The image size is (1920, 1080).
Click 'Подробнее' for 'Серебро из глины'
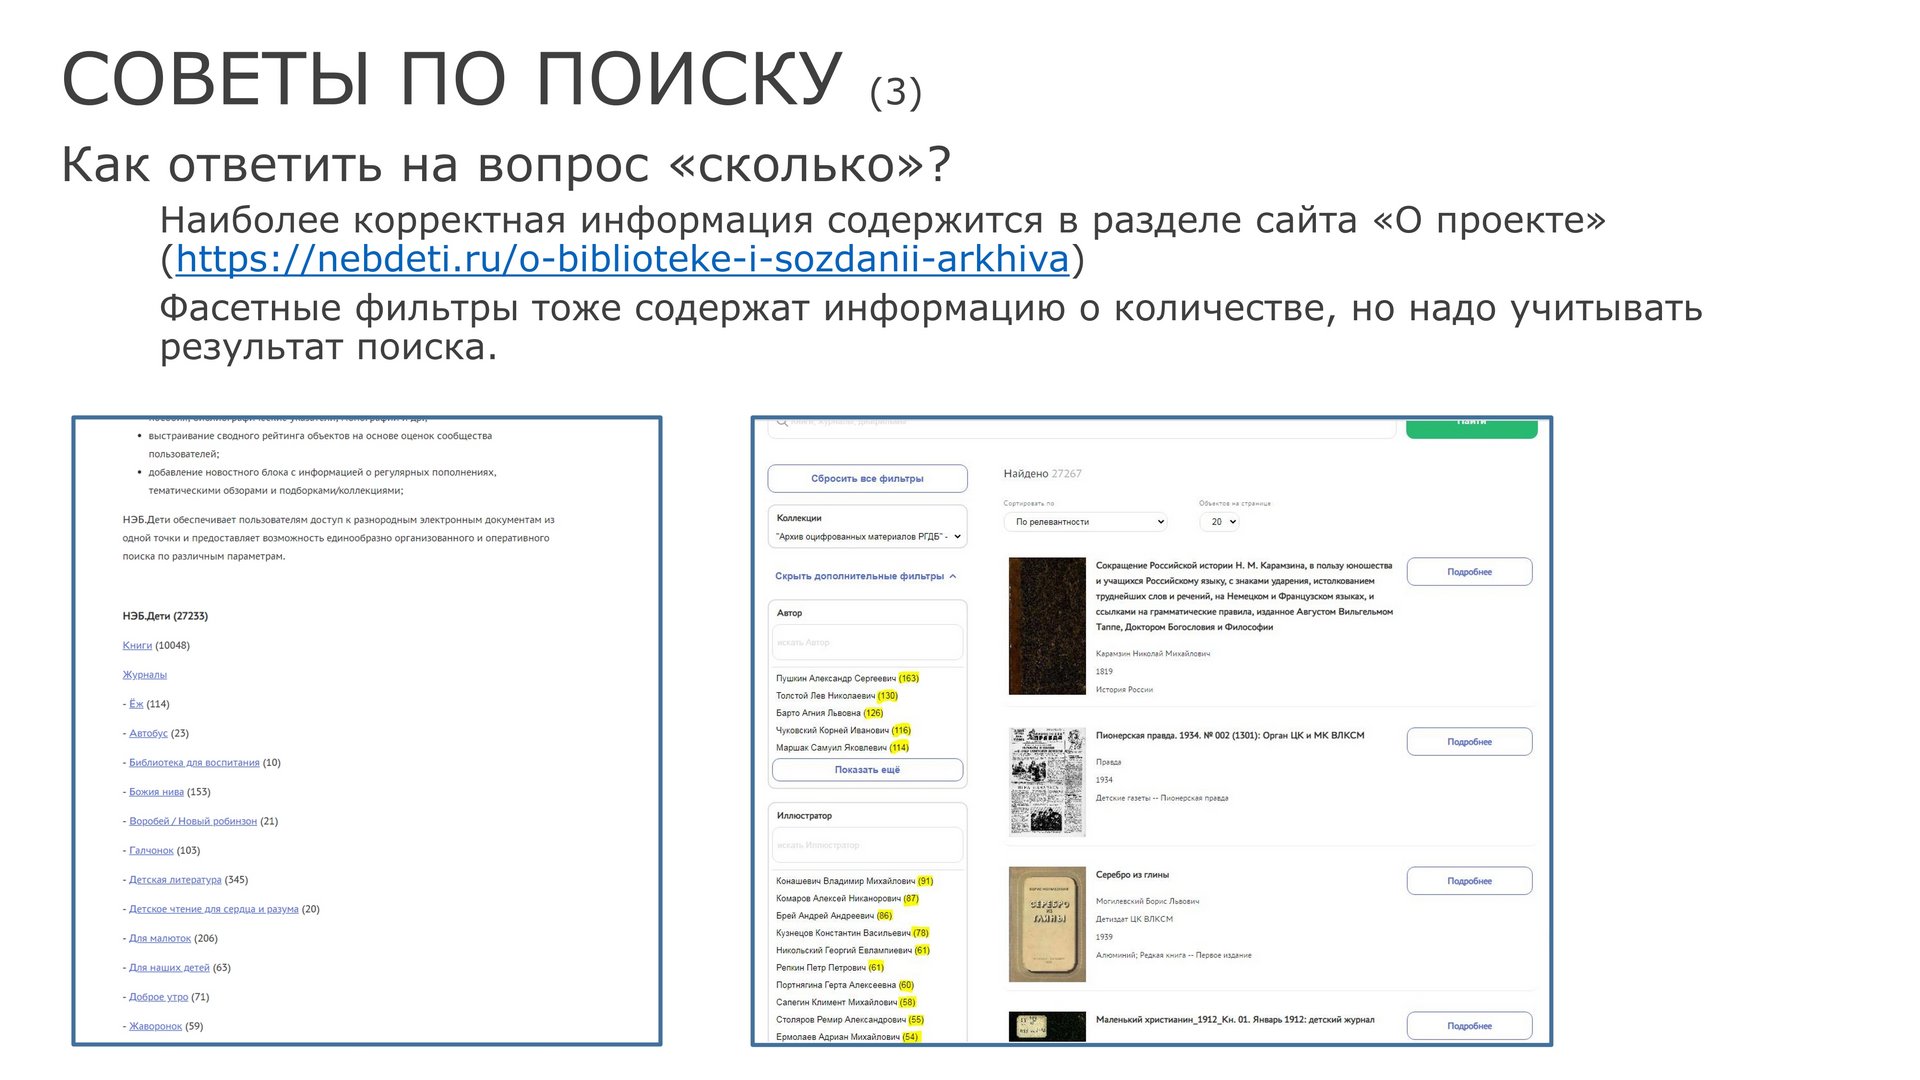[x=1469, y=881]
